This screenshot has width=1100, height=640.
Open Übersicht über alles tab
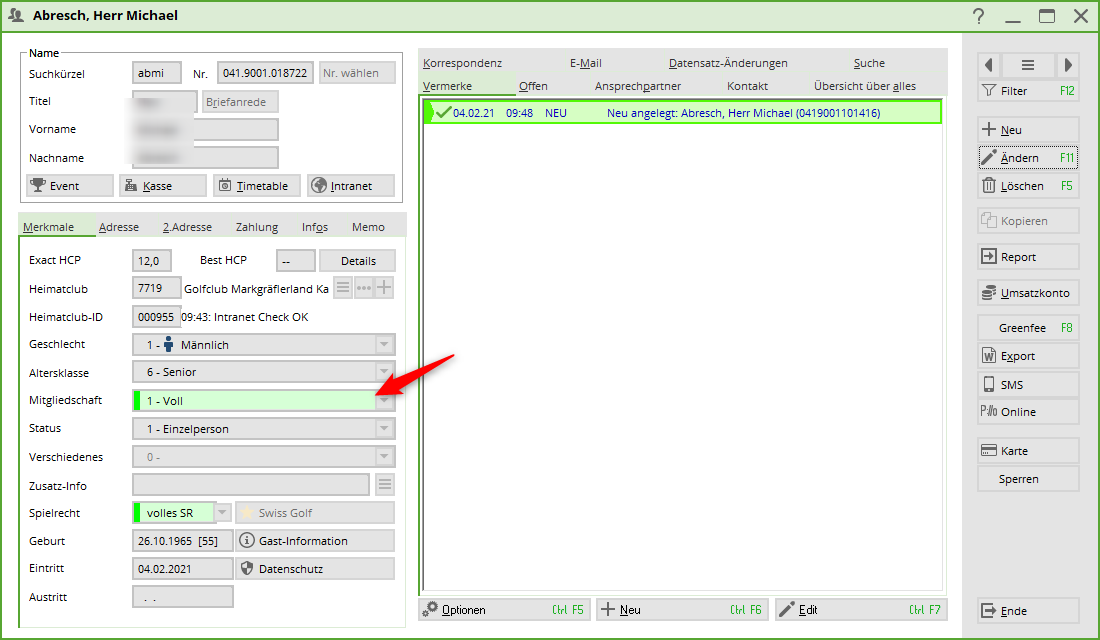[x=865, y=86]
